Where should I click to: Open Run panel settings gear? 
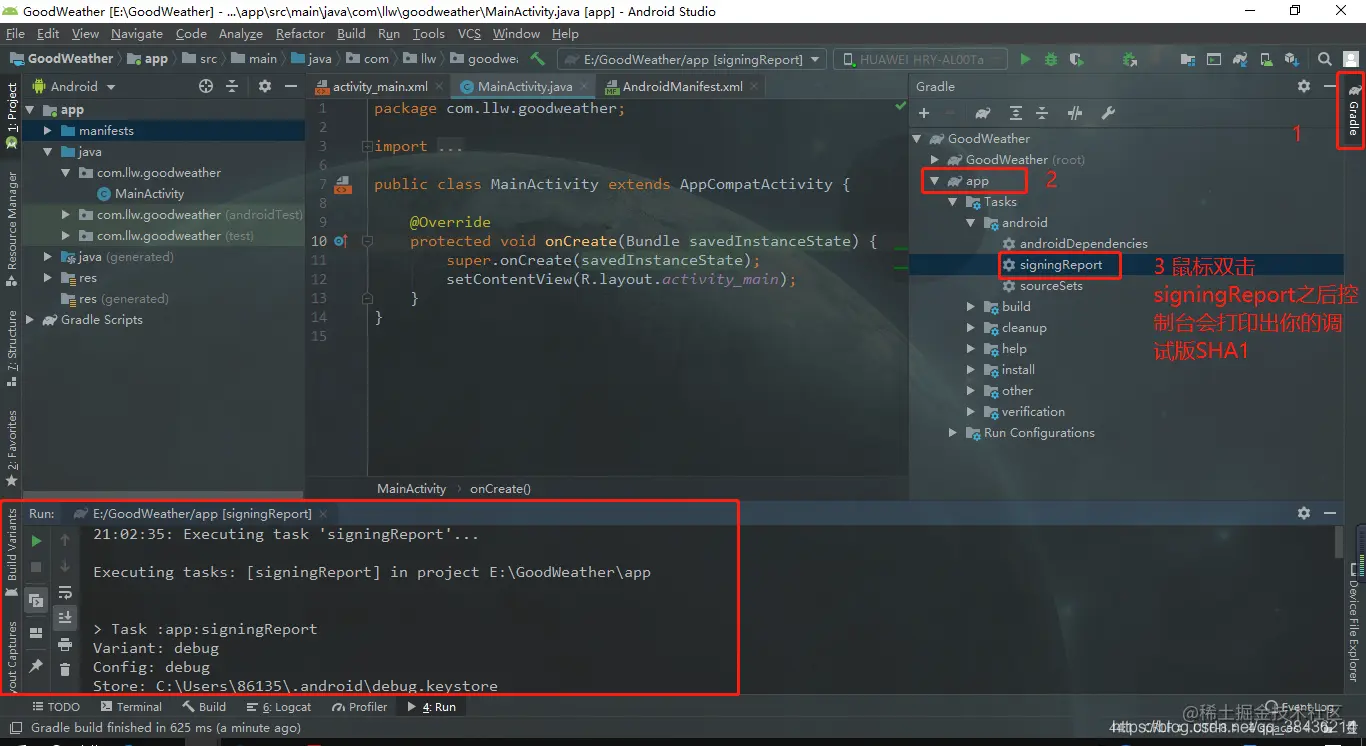(1303, 512)
